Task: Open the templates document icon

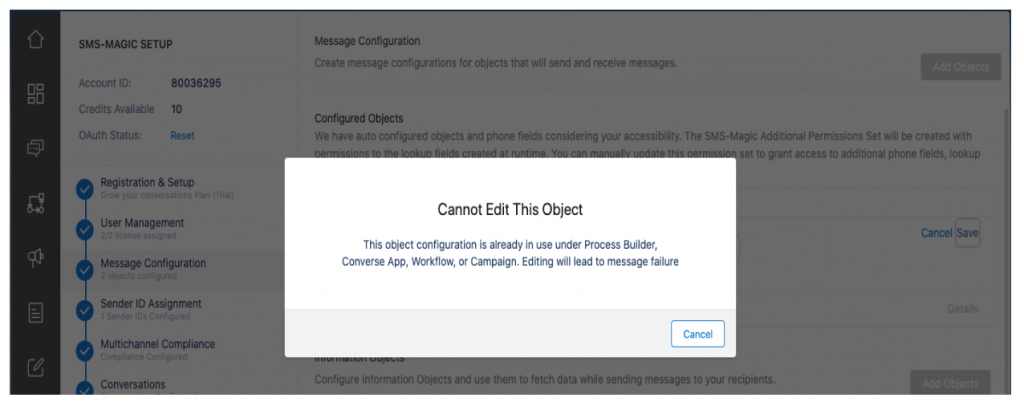Action: [x=35, y=313]
